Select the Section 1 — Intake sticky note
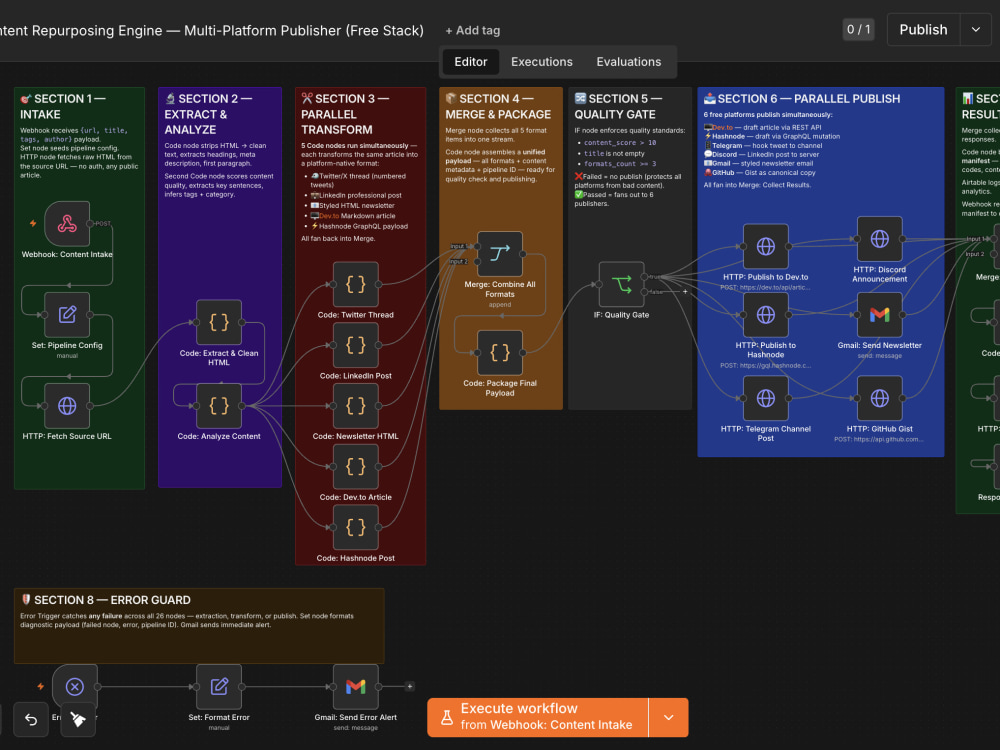1000x750 pixels. point(79,288)
